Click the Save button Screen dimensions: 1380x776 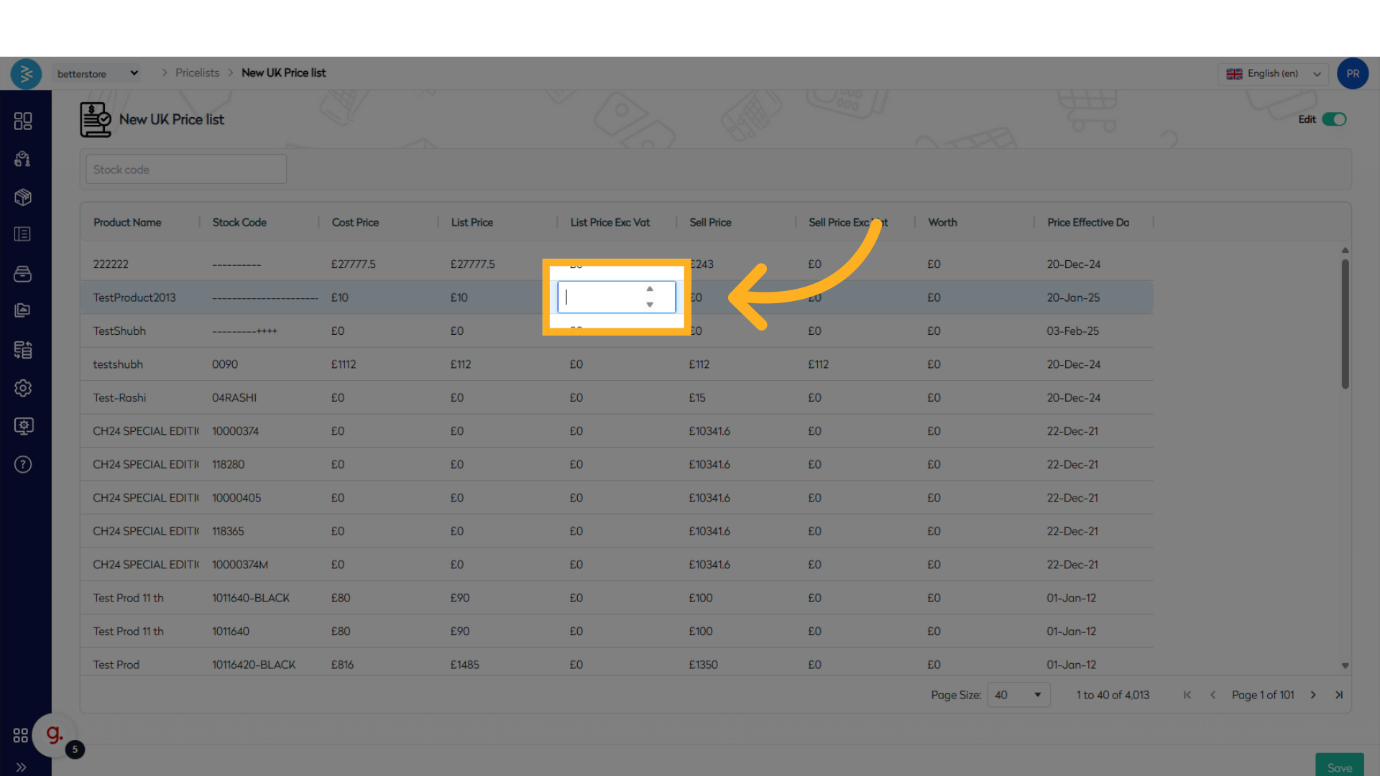pyautogui.click(x=1339, y=767)
